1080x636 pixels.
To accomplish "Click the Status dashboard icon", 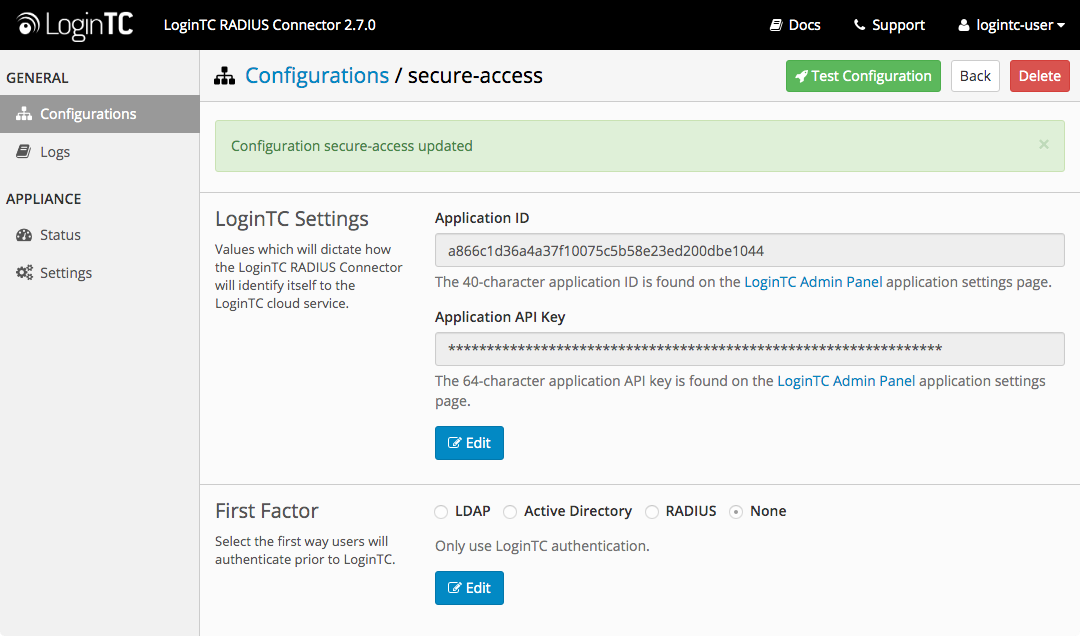I will click(x=24, y=235).
